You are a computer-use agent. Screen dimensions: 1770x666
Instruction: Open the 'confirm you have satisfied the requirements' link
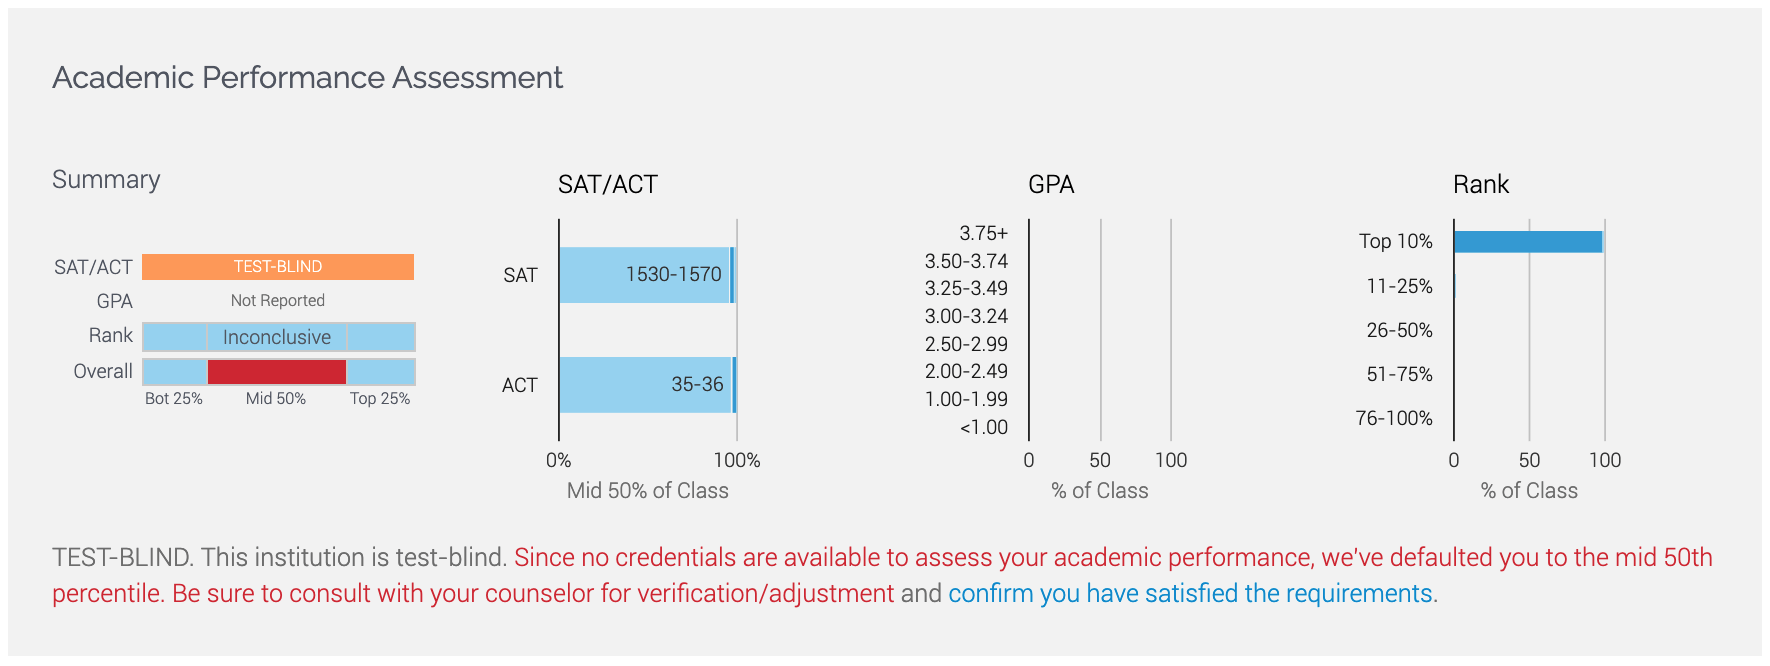[x=1190, y=594]
